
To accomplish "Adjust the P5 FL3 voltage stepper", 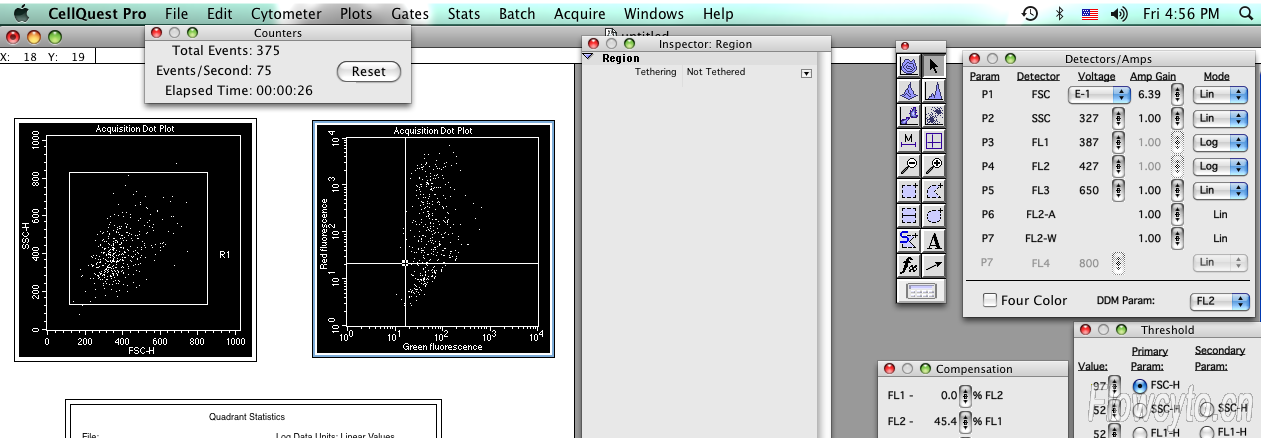I will pos(1118,190).
